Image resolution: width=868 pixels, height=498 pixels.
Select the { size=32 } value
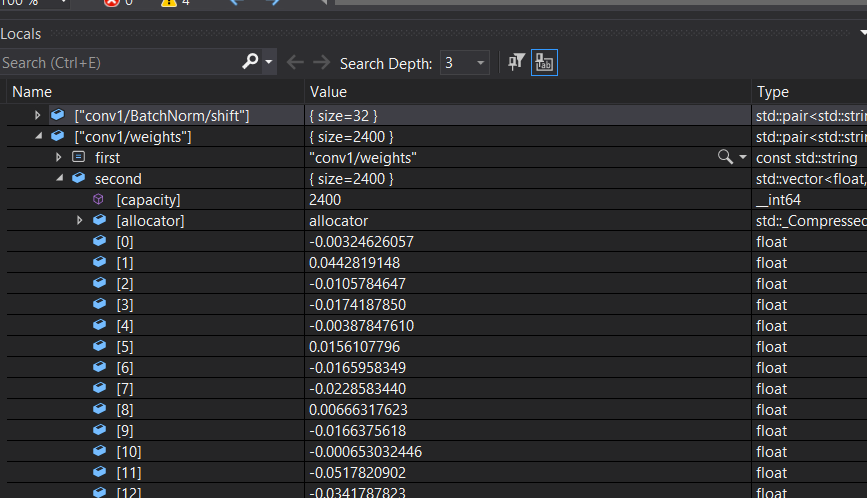click(343, 116)
